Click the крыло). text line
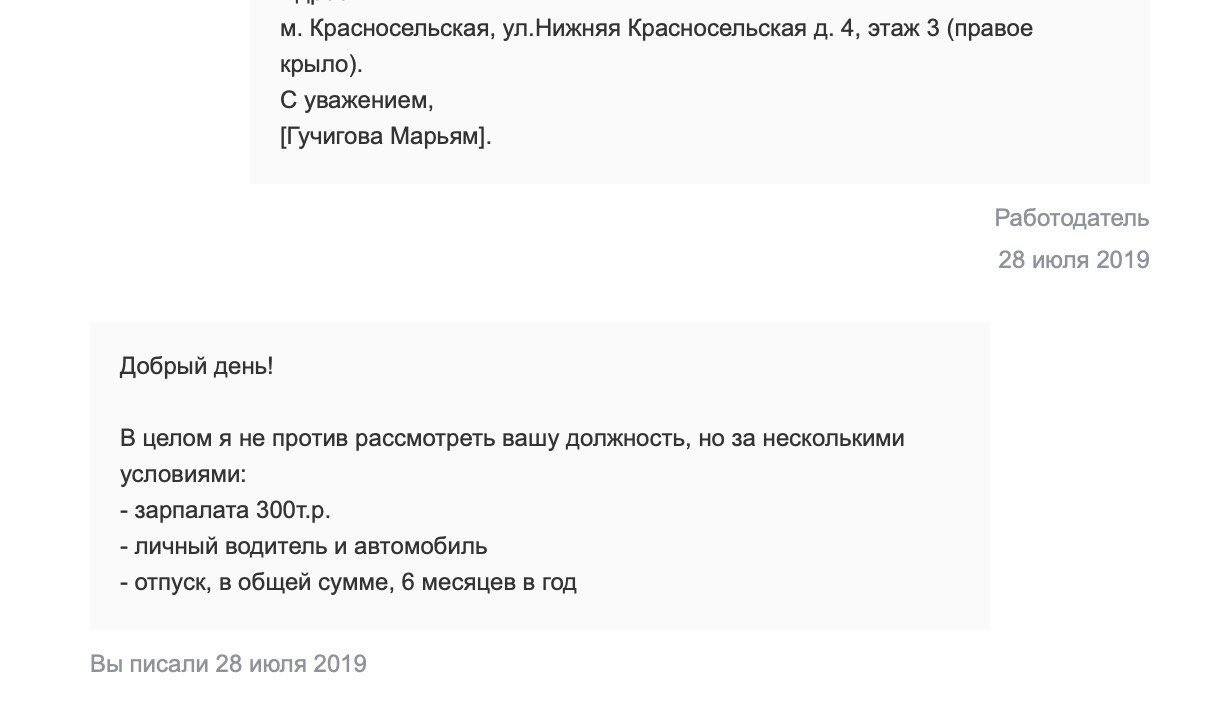 tap(322, 65)
